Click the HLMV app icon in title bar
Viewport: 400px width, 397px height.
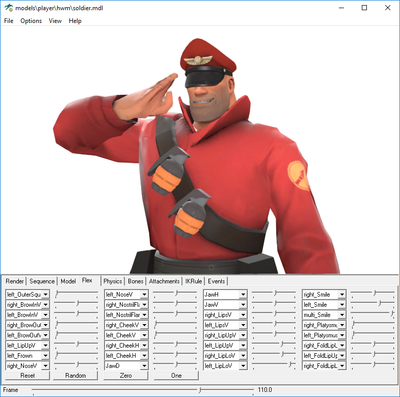click(8, 7)
